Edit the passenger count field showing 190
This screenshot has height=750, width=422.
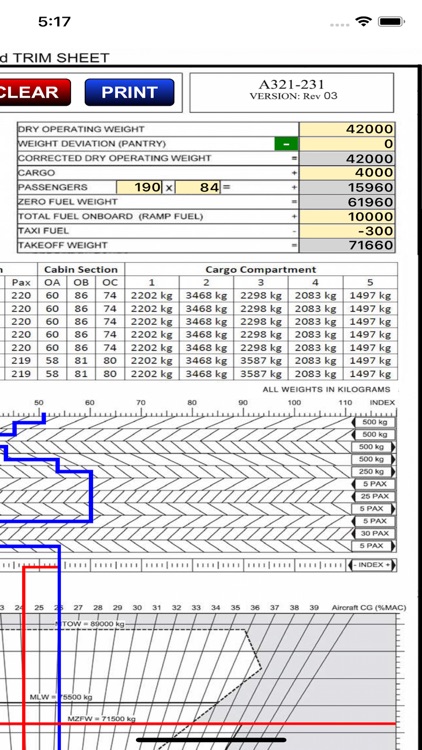[139, 187]
